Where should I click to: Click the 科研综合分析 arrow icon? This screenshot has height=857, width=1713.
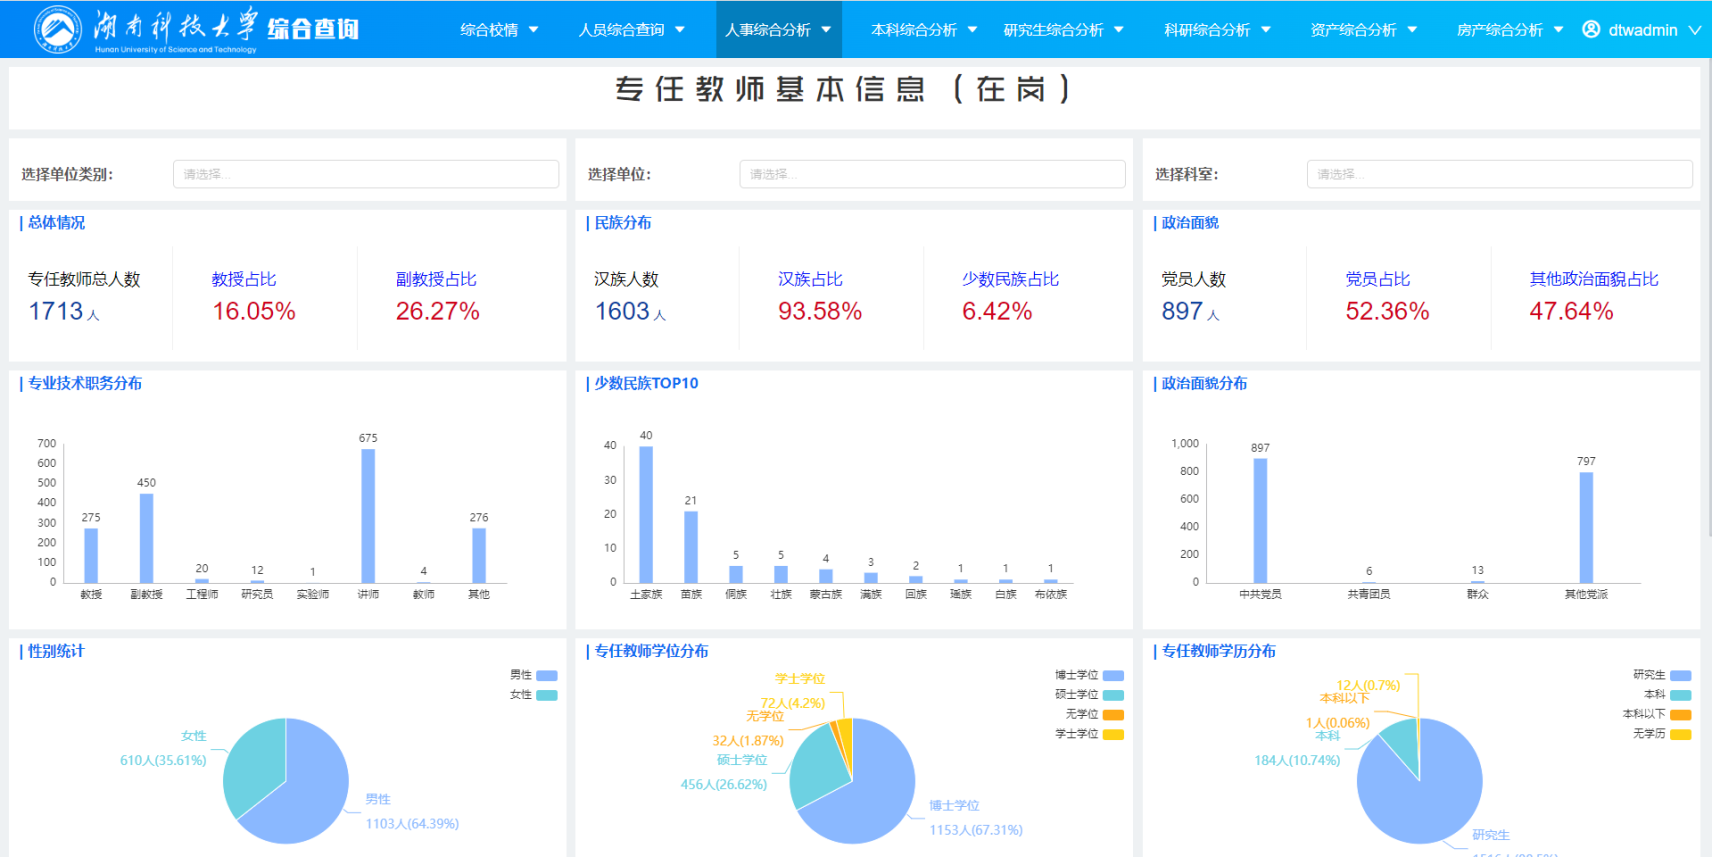pos(1266,30)
